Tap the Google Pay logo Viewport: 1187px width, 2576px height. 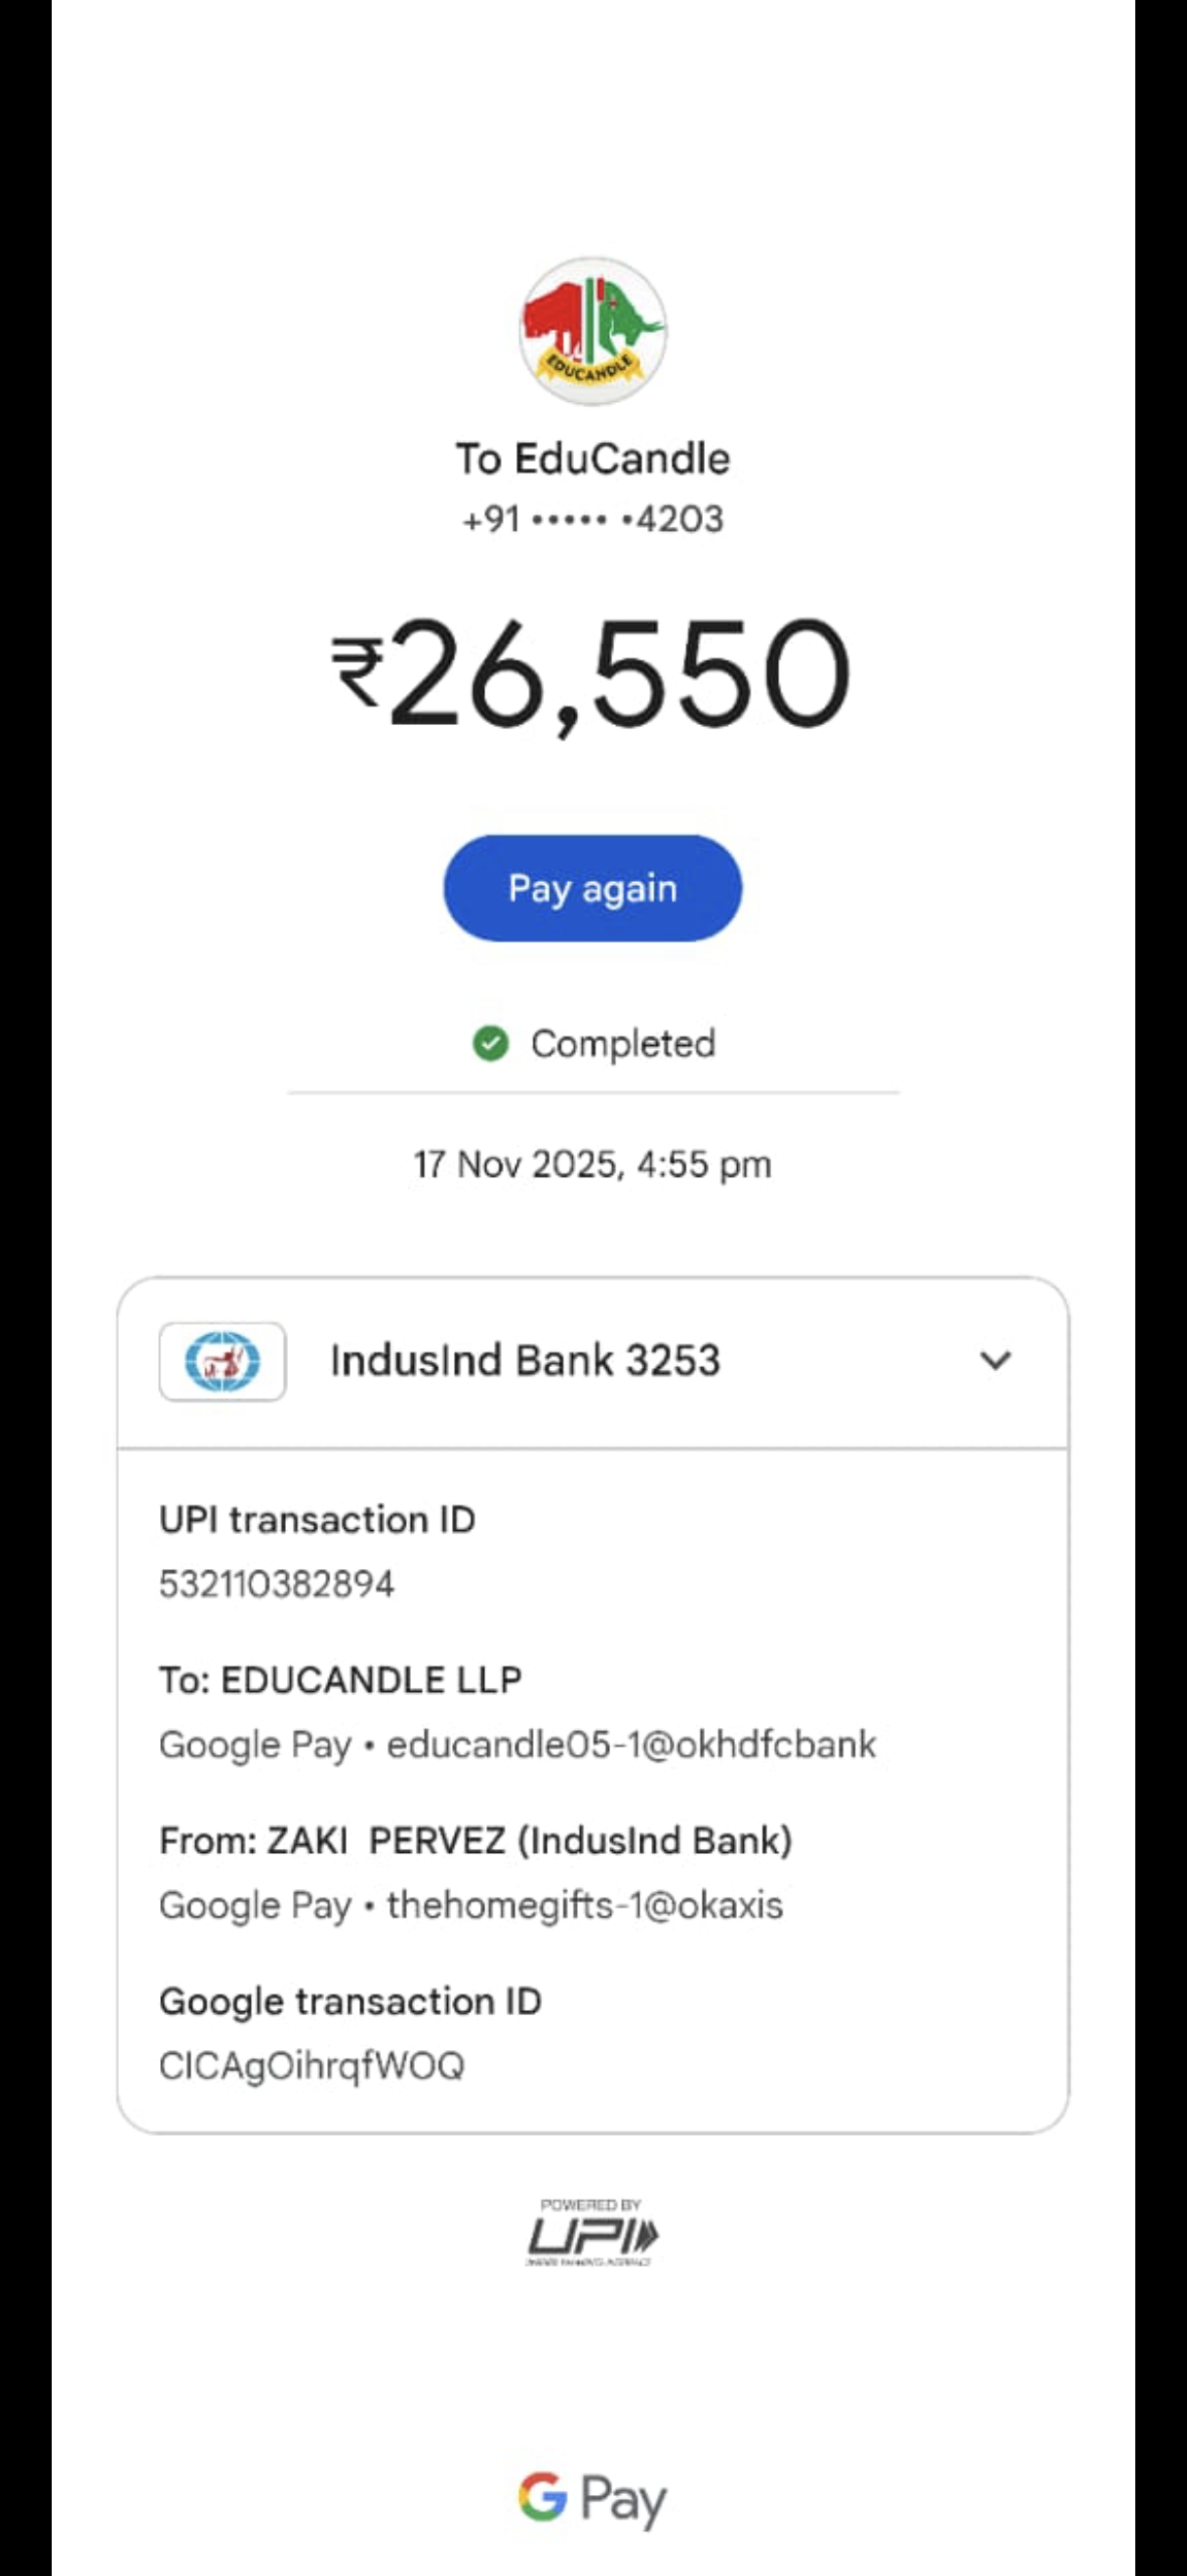(592, 2498)
